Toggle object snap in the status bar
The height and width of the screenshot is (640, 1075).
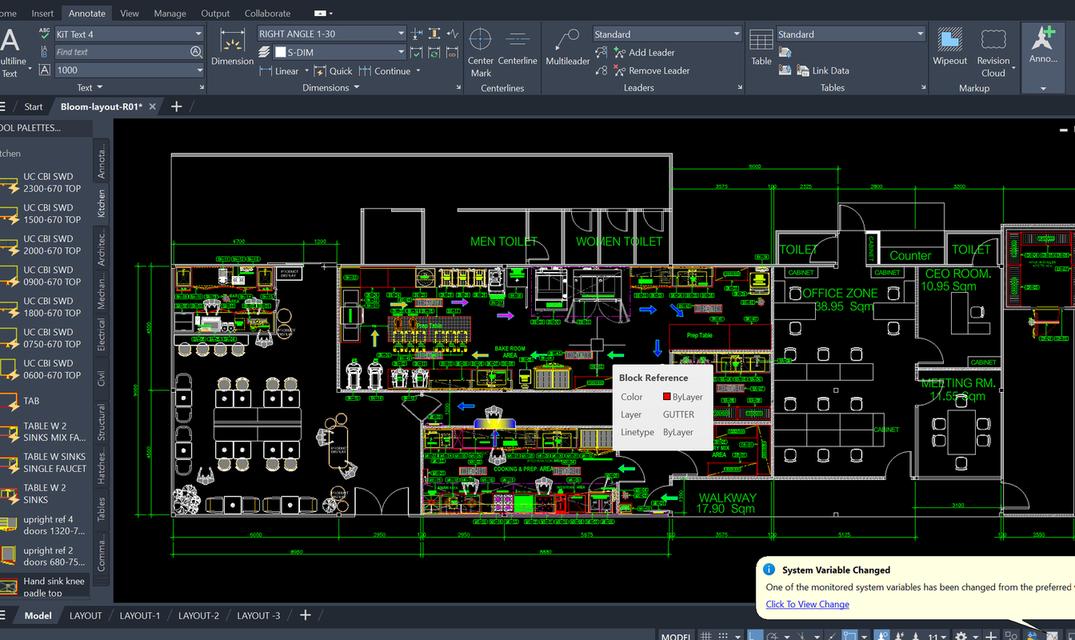pyautogui.click(x=849, y=633)
